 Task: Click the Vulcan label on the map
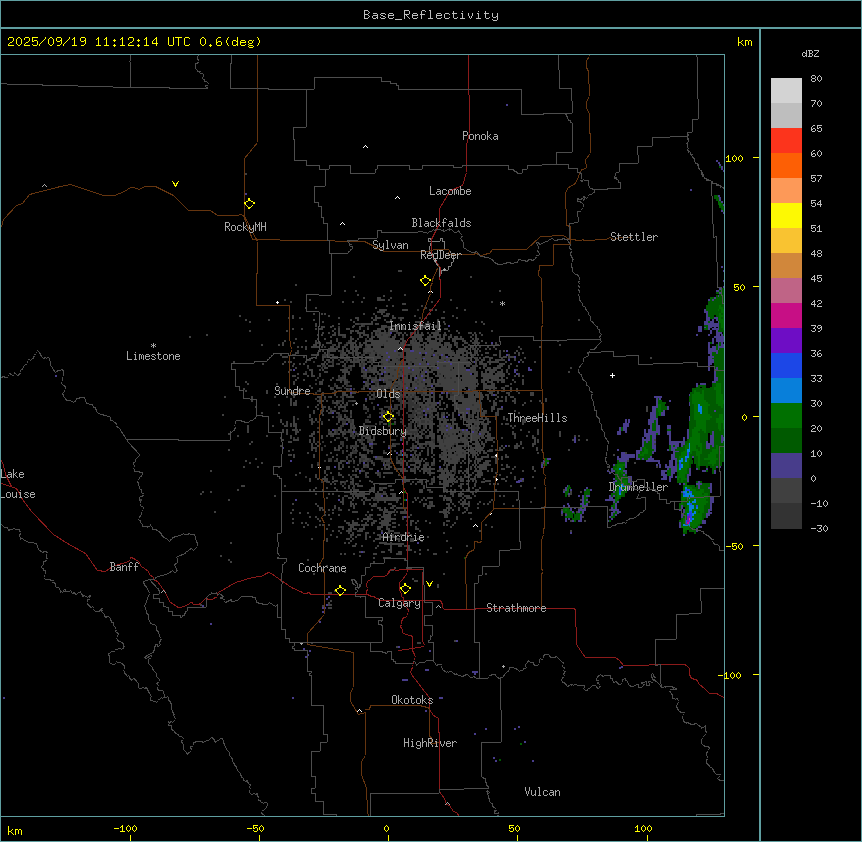542,792
